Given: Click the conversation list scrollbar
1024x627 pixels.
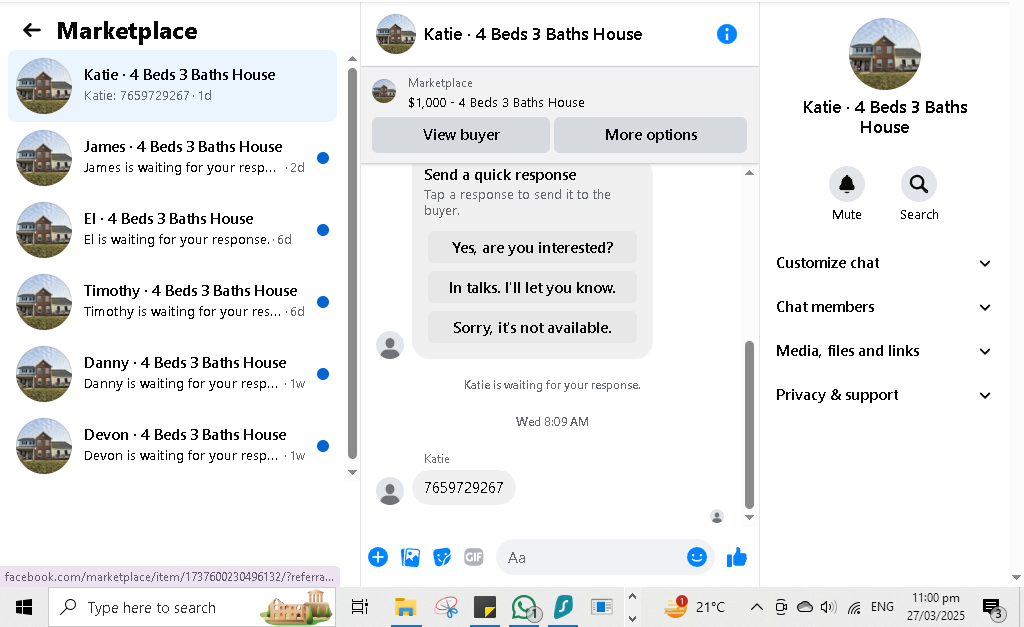Looking at the screenshot, I should click(x=353, y=263).
